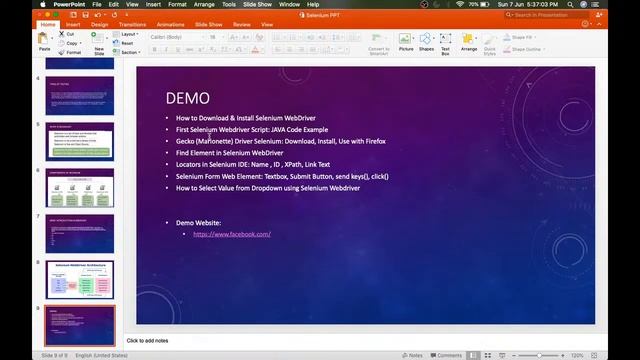The width and height of the screenshot is (640, 360).
Task: Toggle Italic formatting
Action: click(x=166, y=50)
